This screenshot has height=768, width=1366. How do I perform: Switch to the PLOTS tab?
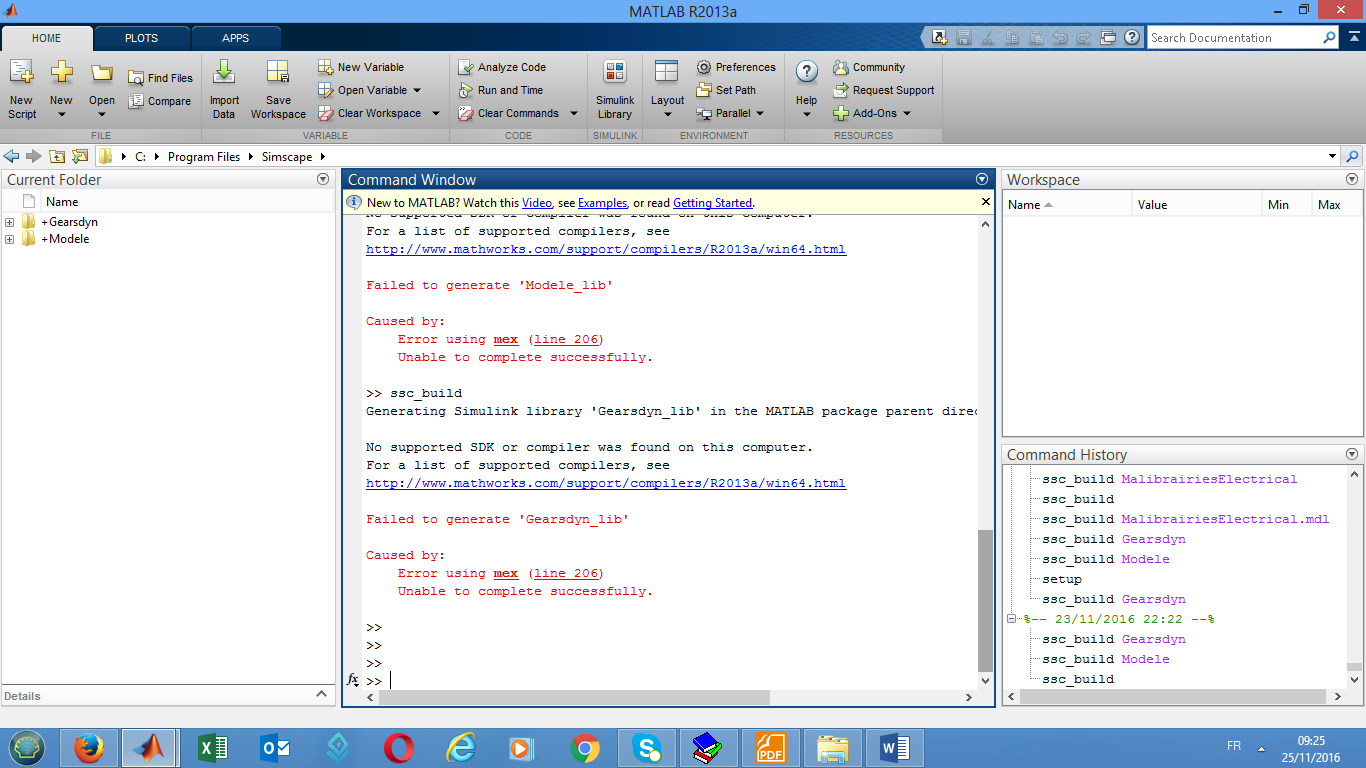(x=141, y=38)
